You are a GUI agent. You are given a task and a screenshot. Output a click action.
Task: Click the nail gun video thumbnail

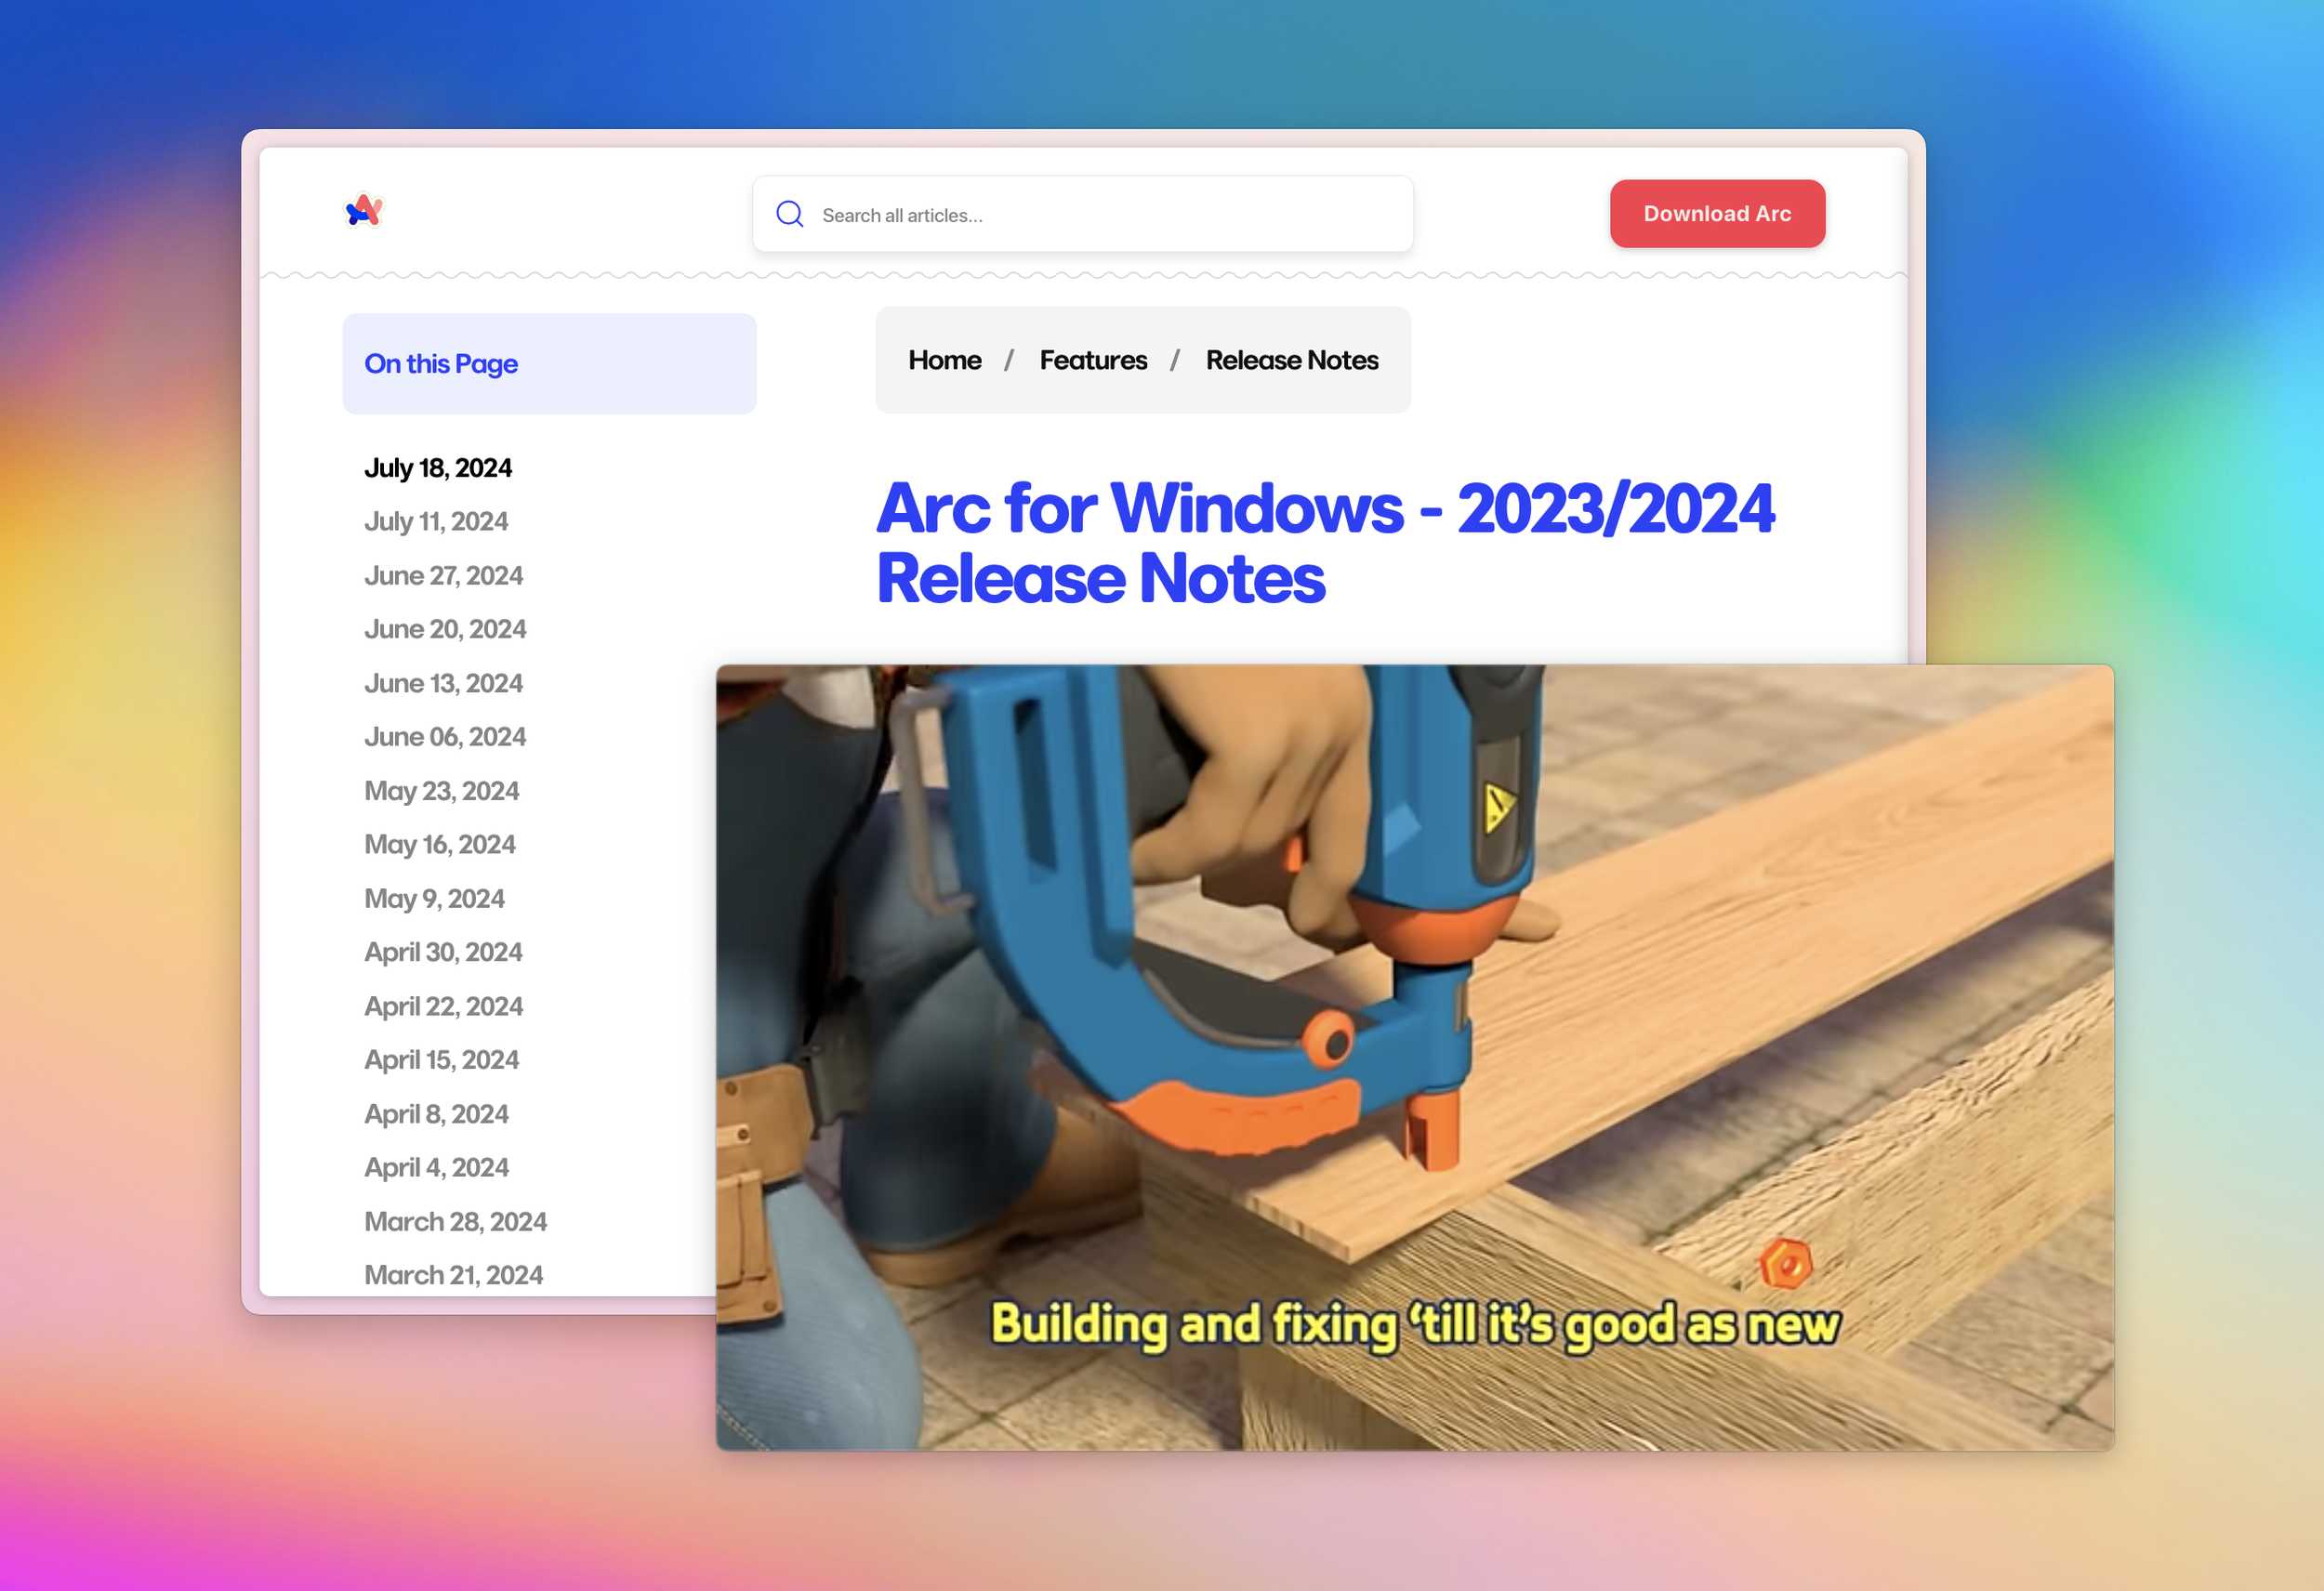pyautogui.click(x=1414, y=1057)
